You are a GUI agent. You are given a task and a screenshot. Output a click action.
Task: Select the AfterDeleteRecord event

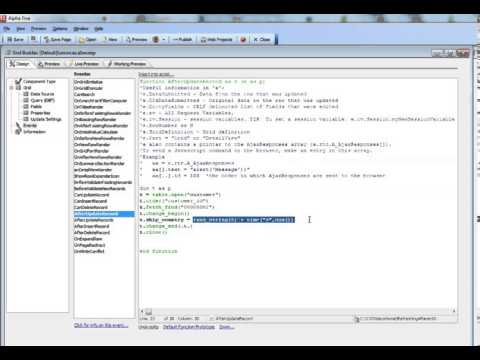pos(92,233)
